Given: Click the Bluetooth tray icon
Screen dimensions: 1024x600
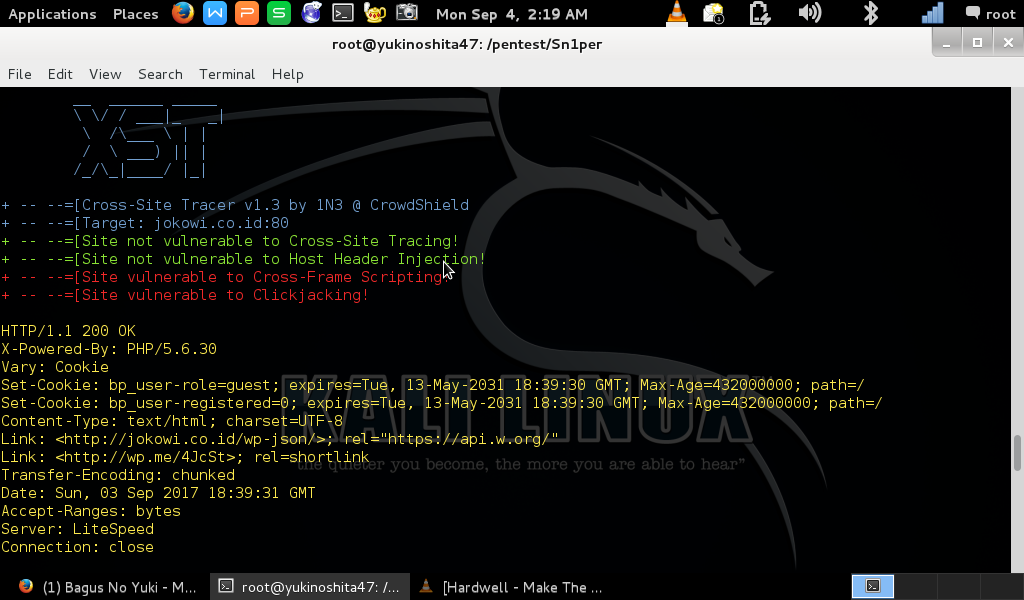Looking at the screenshot, I should point(871,13).
